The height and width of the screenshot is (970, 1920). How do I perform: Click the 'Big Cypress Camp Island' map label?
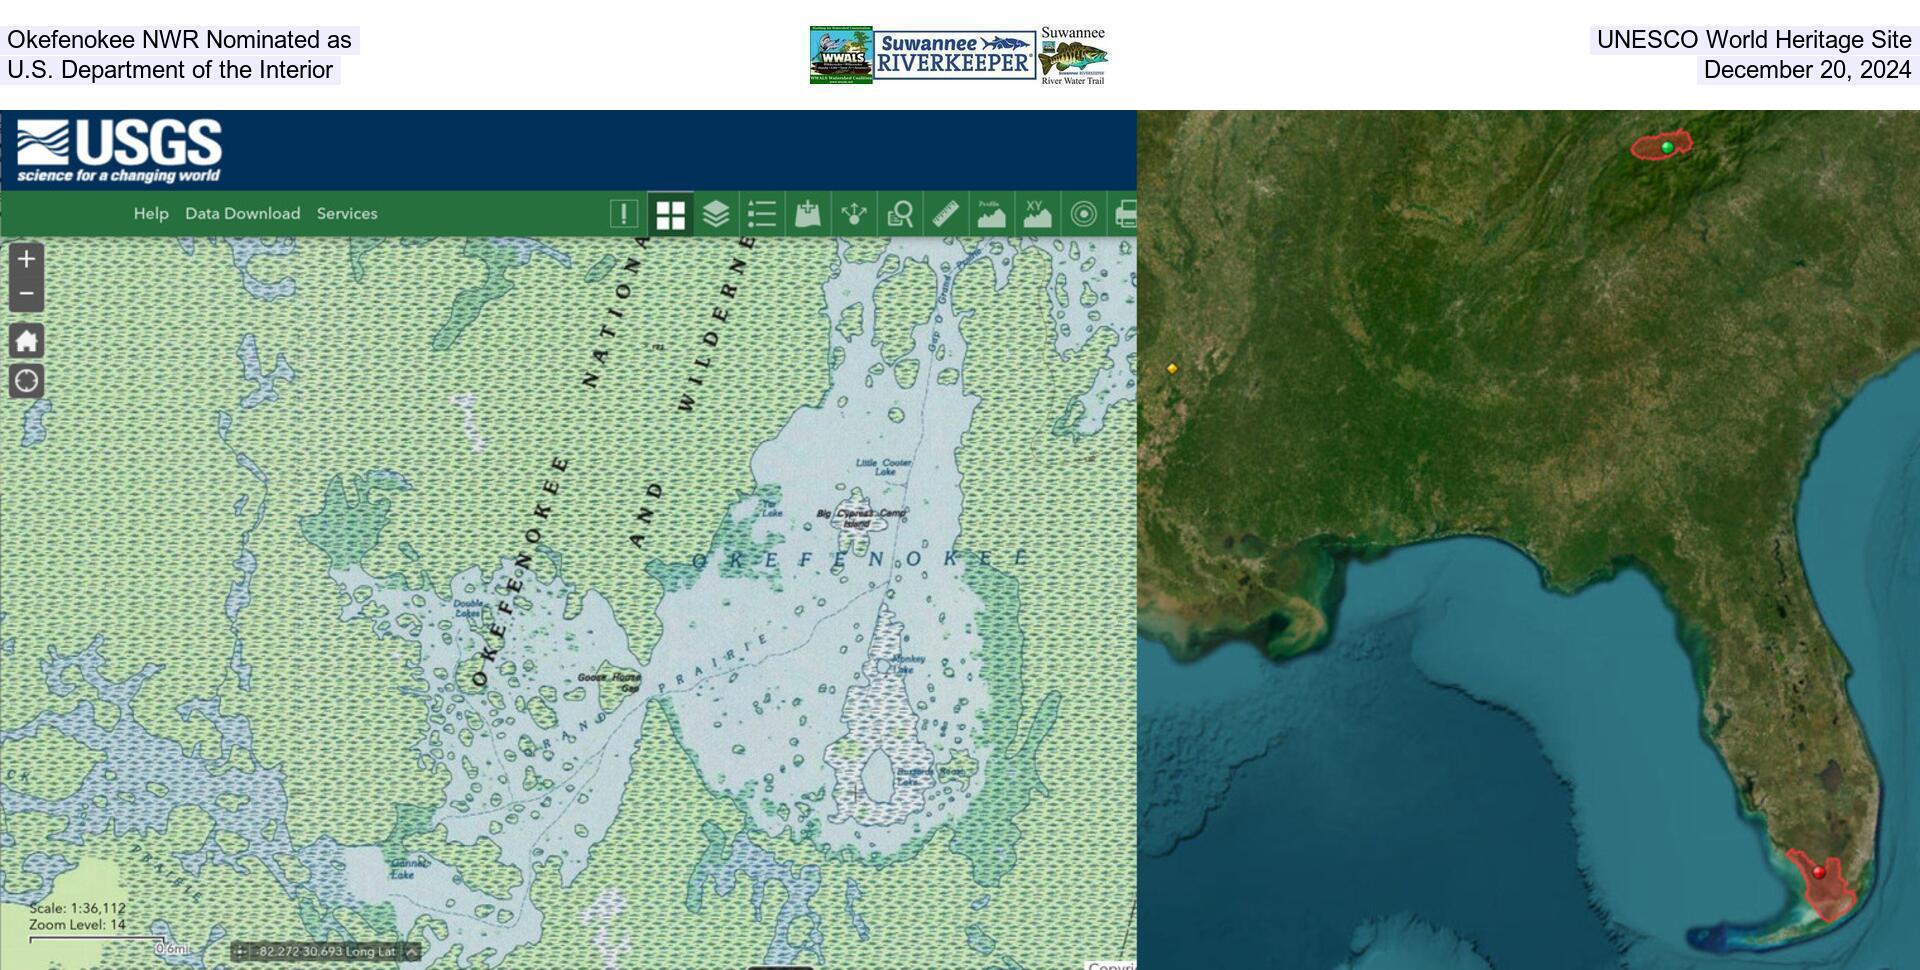(861, 518)
